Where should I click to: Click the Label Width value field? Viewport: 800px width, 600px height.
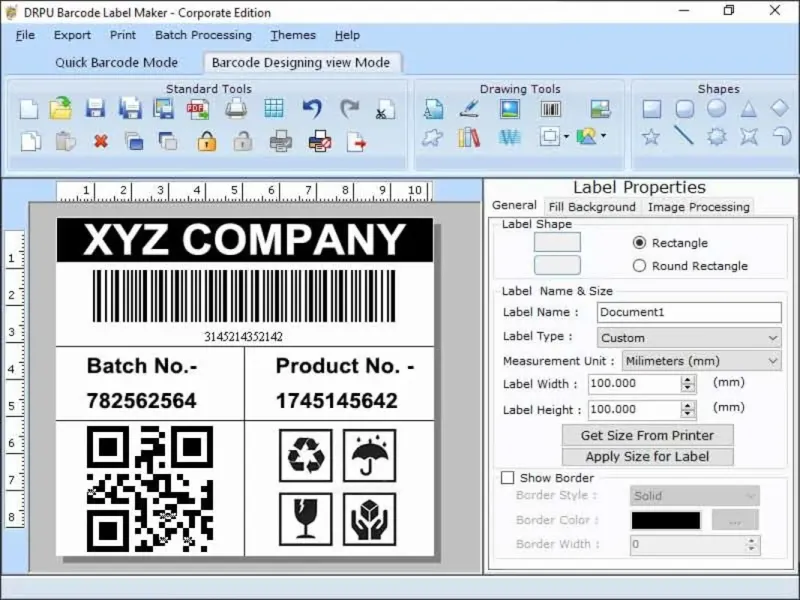[x=634, y=384]
